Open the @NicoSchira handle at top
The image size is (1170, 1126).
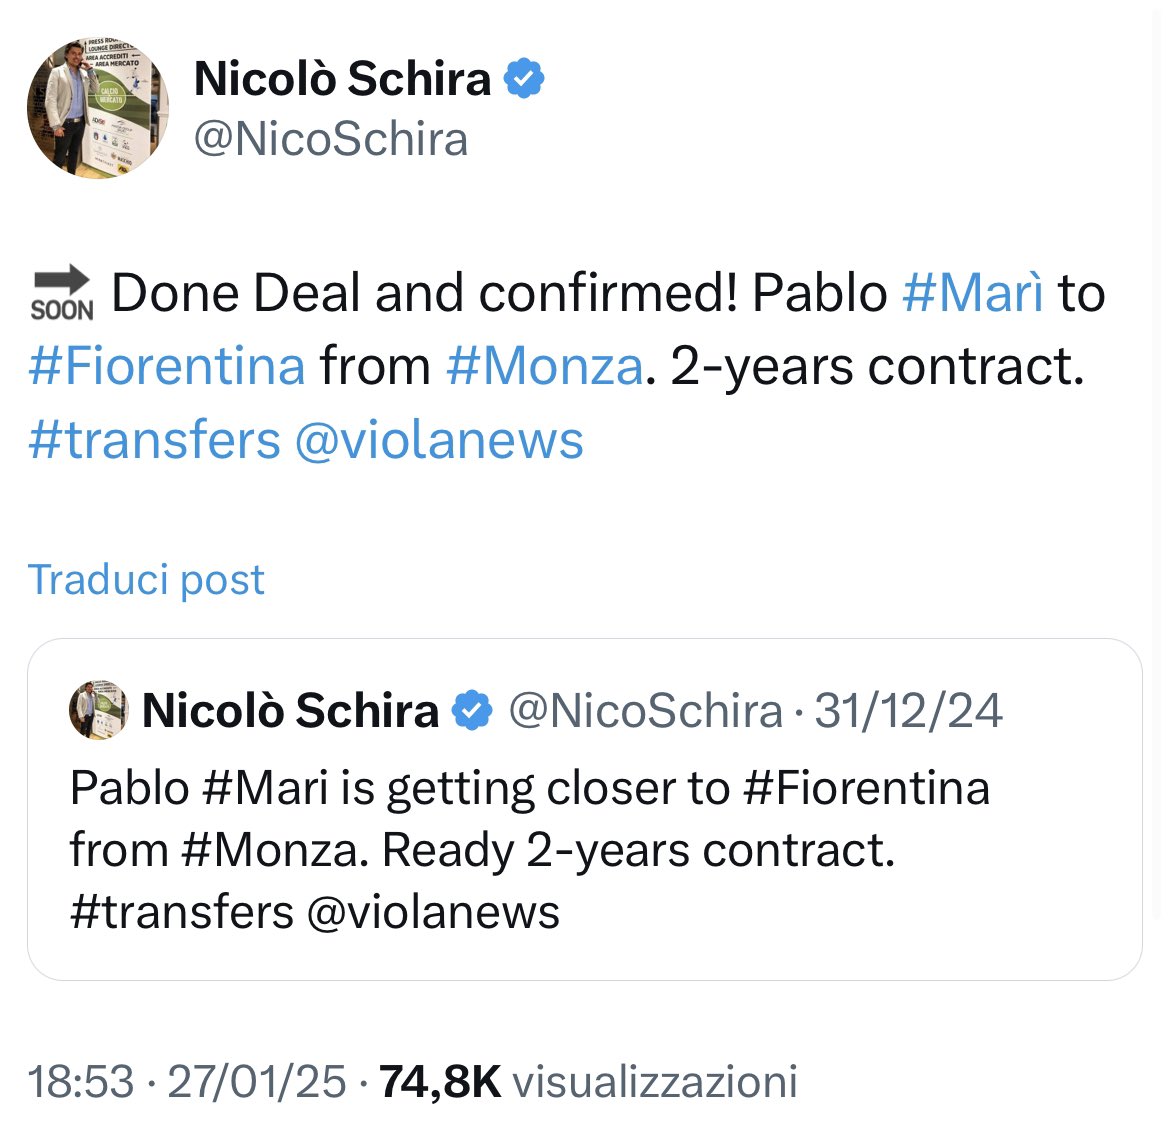[331, 140]
